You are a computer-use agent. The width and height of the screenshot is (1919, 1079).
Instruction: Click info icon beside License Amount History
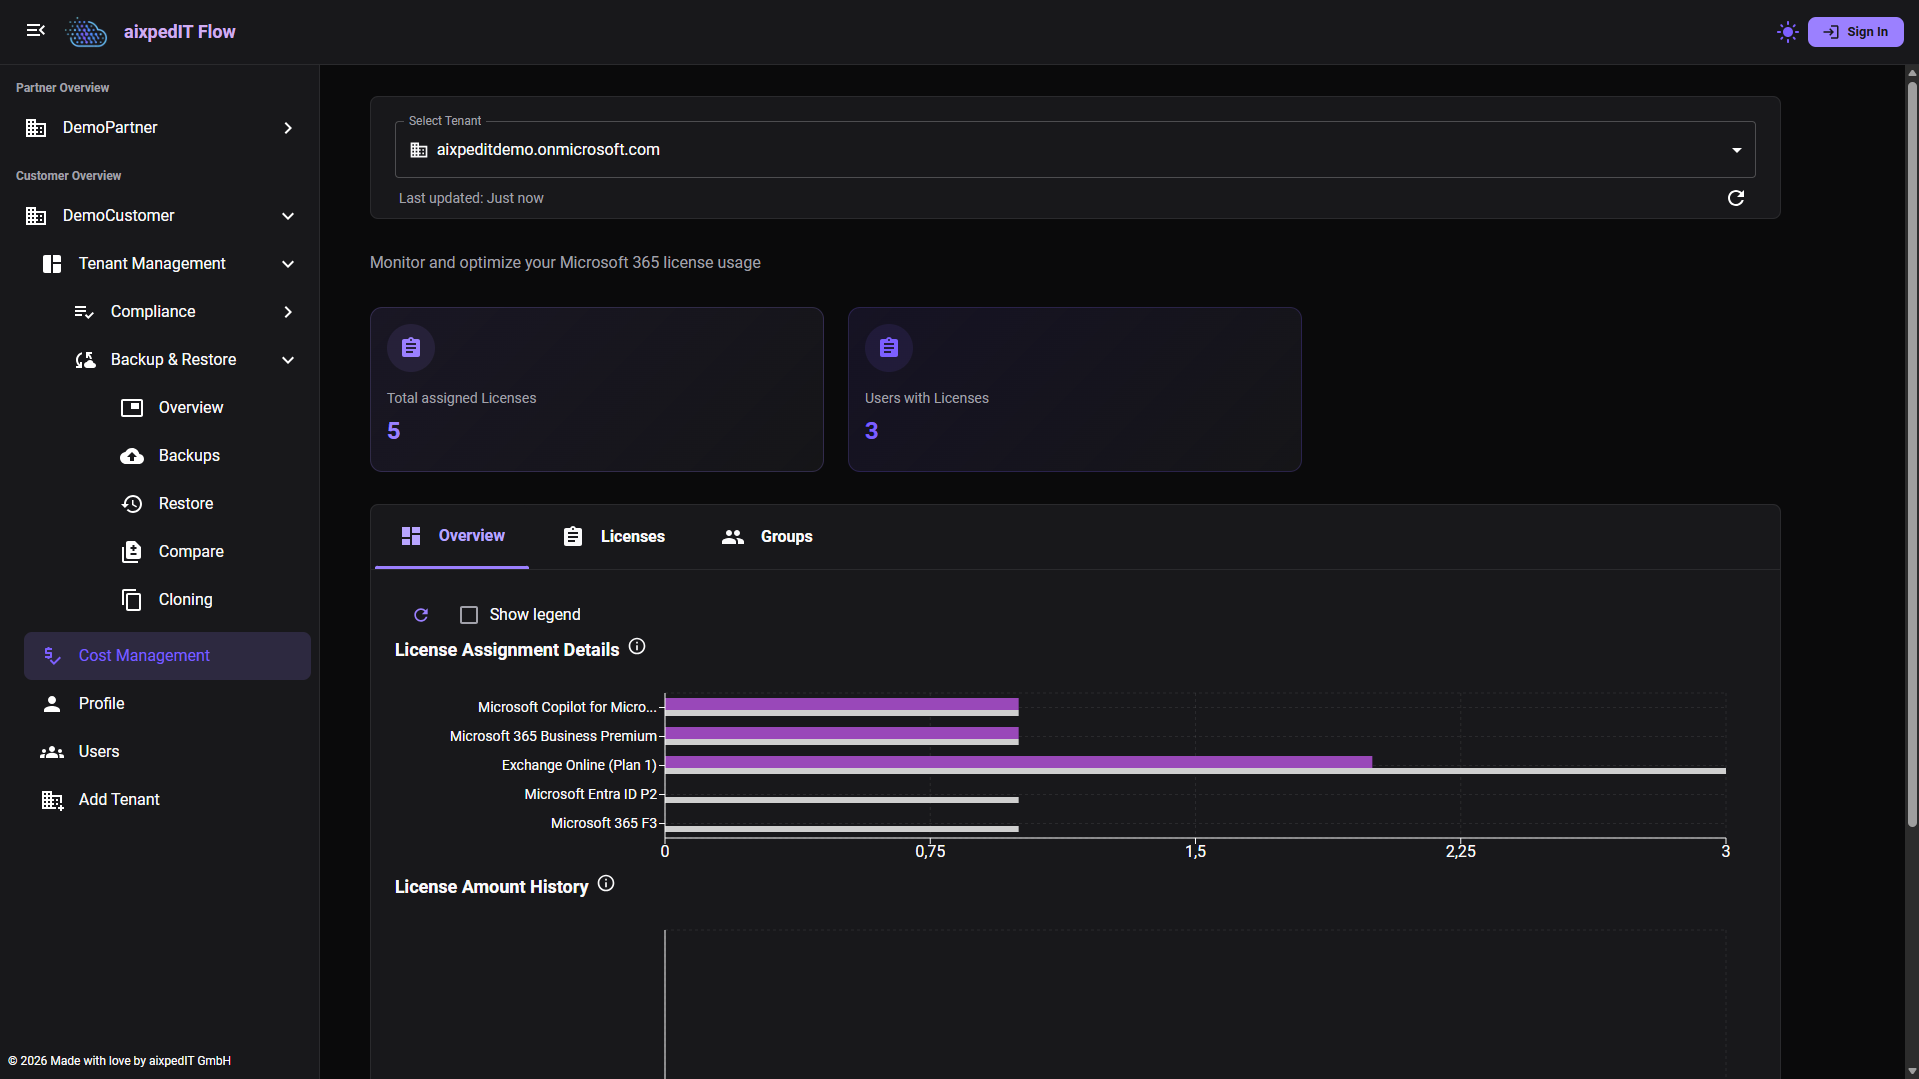pyautogui.click(x=606, y=884)
